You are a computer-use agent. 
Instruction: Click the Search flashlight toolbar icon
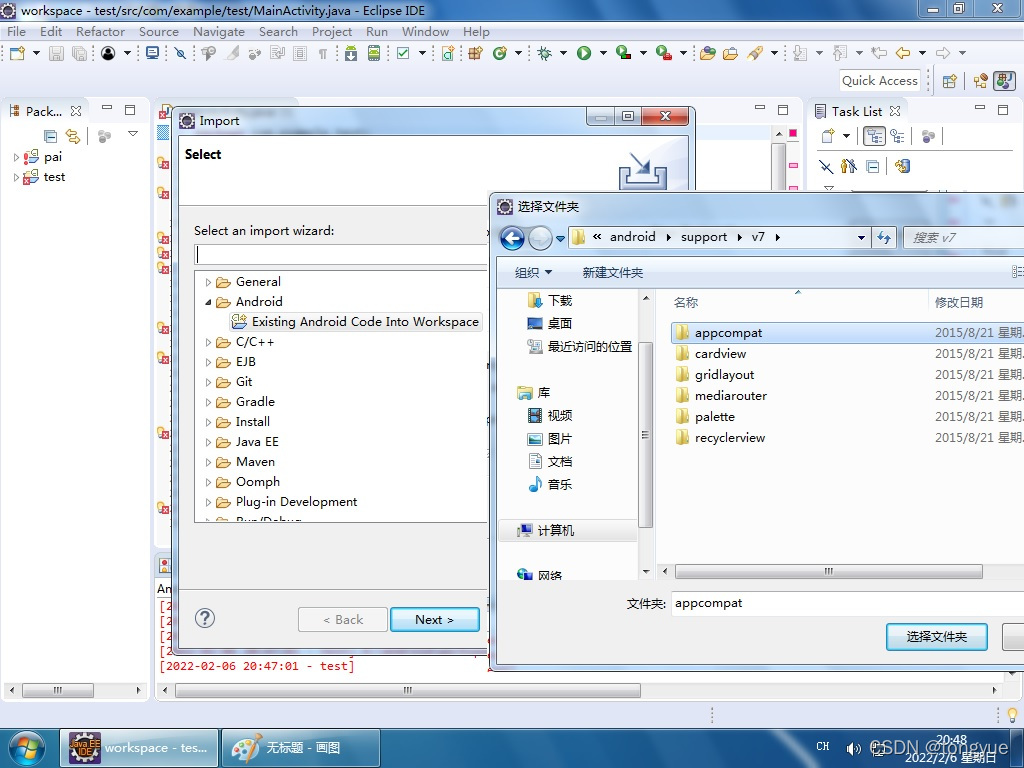tap(755, 53)
